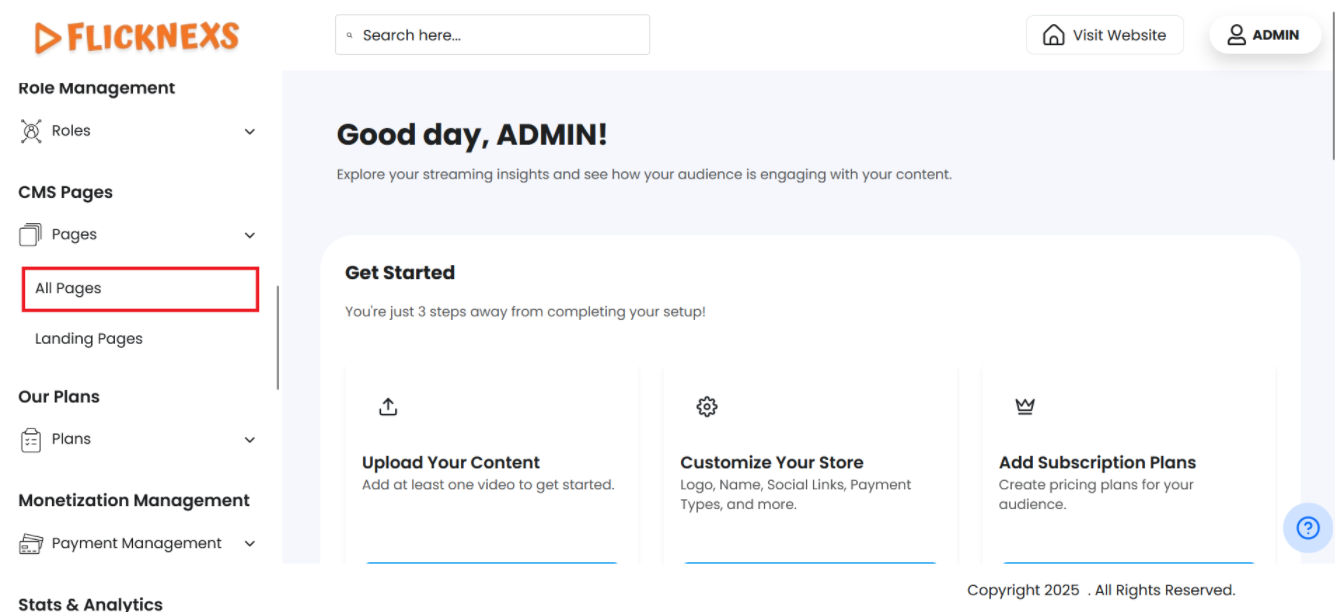
Task: Open the blue help question mark button
Action: click(1307, 528)
